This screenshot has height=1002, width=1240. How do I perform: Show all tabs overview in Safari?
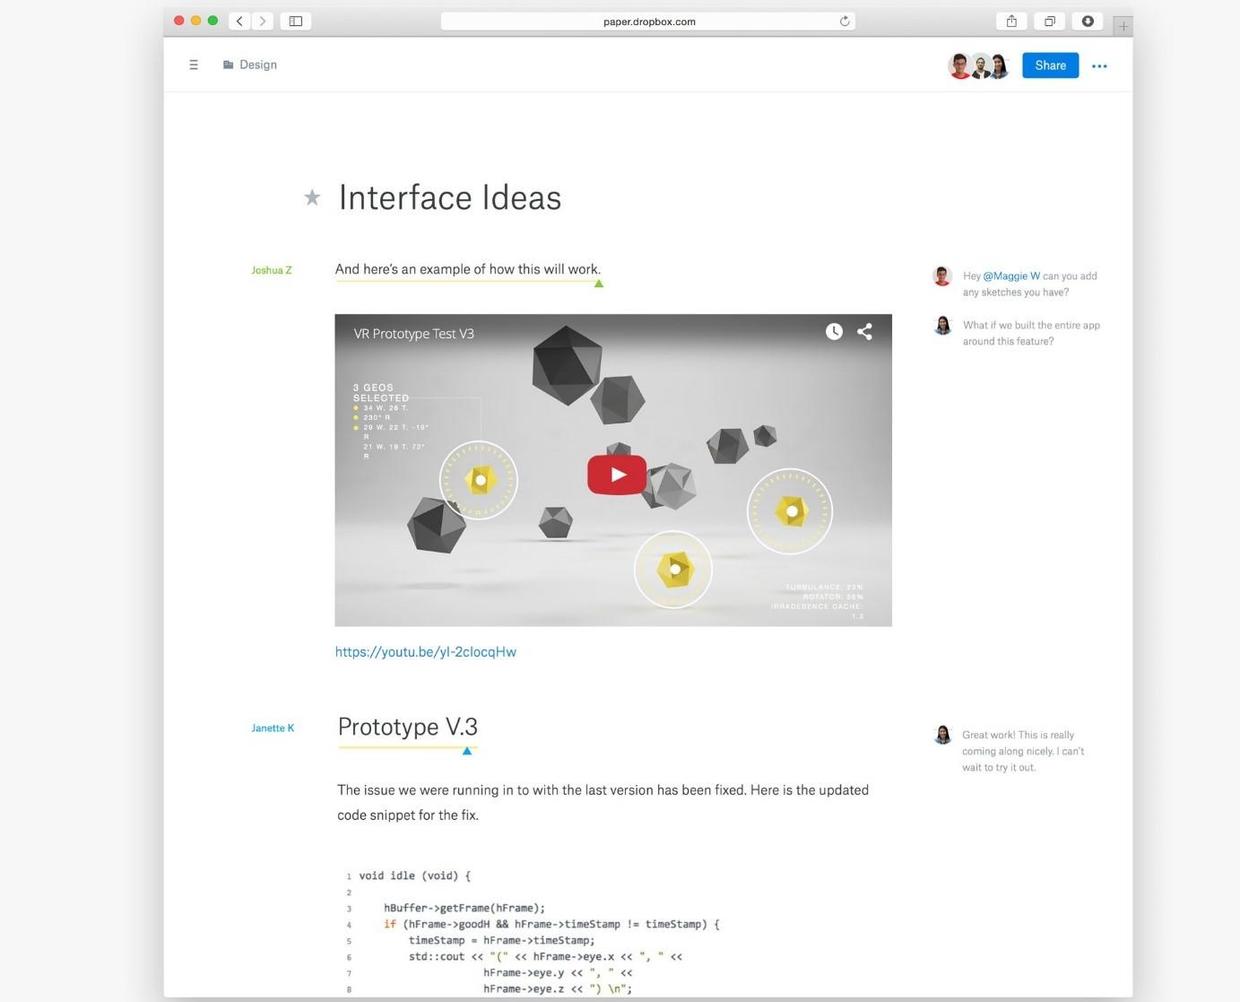[x=1049, y=21]
